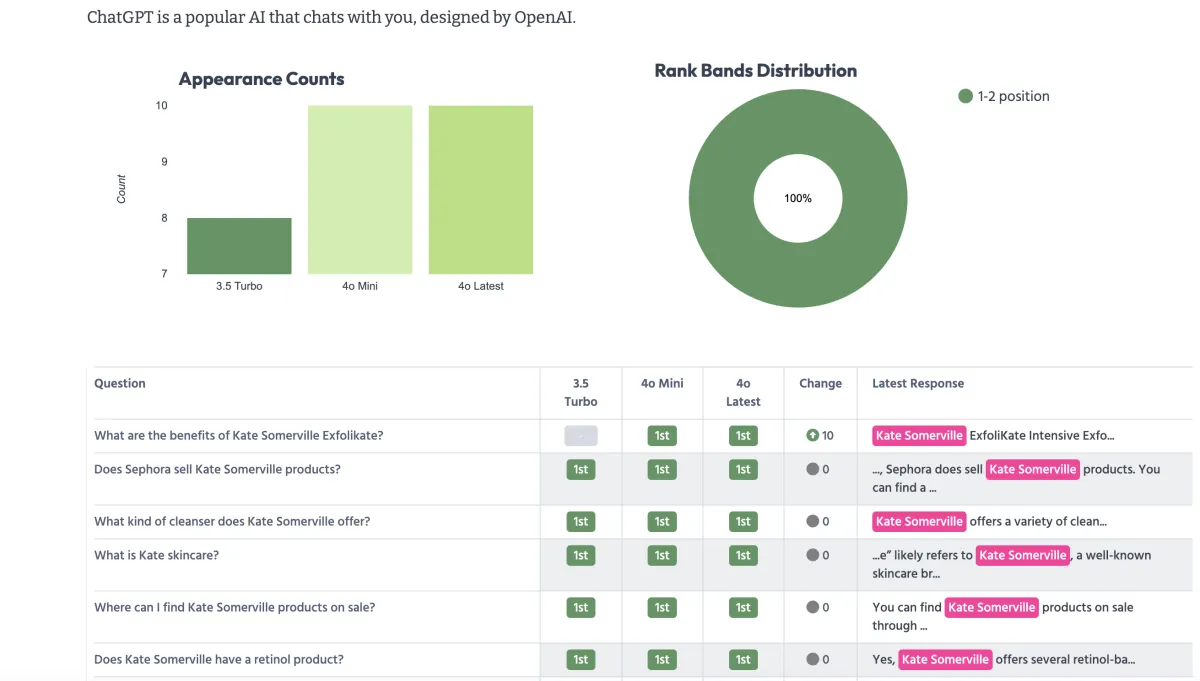Click the "4o Mini" x-axis label under the chart
Screen dimensions: 1200x681
(360, 286)
